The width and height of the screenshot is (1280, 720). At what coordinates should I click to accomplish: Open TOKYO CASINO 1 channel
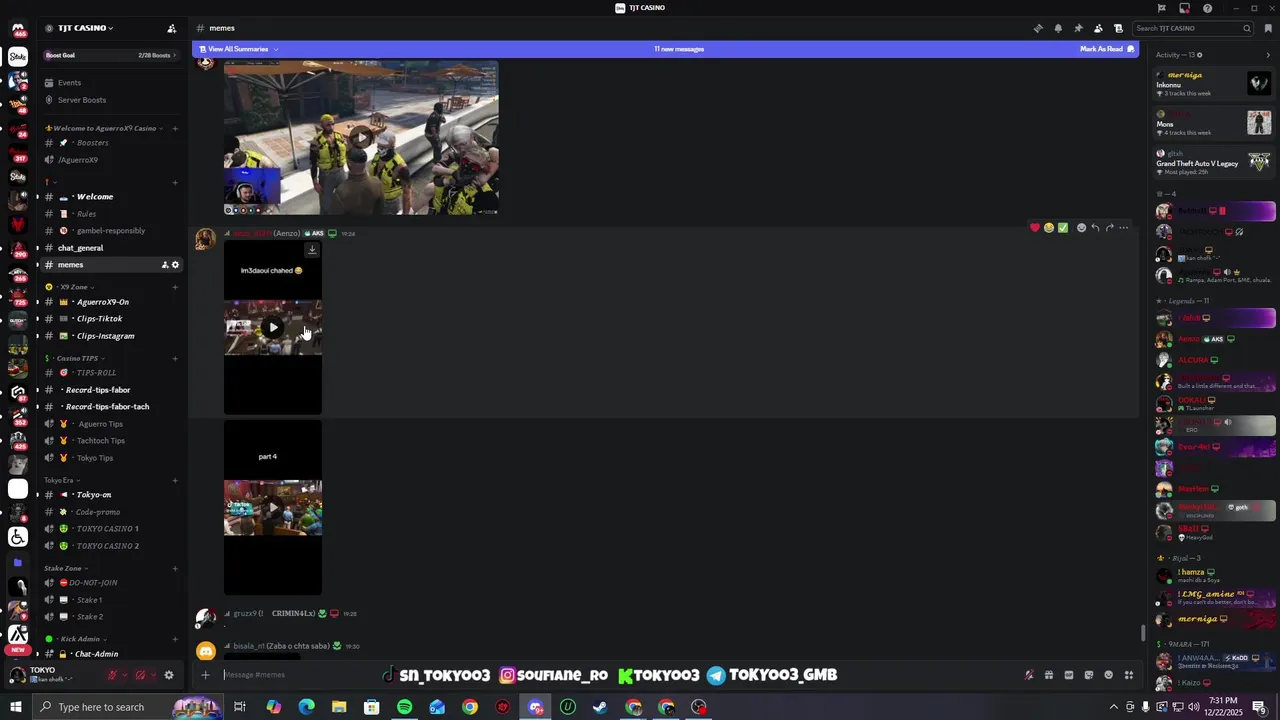[x=108, y=529]
